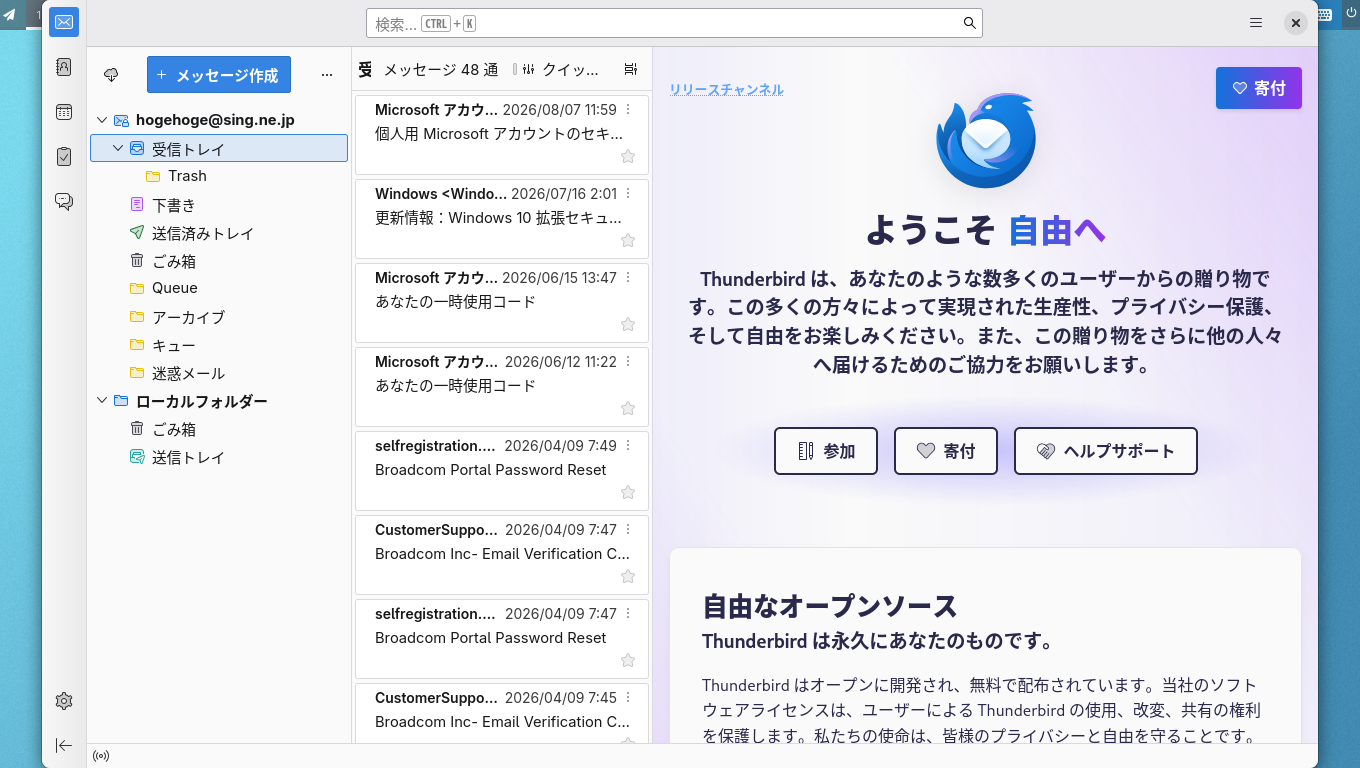Screen dimensions: 1360x768
Task: Star the 2026/06/15 one-time code message
Action: (628, 324)
